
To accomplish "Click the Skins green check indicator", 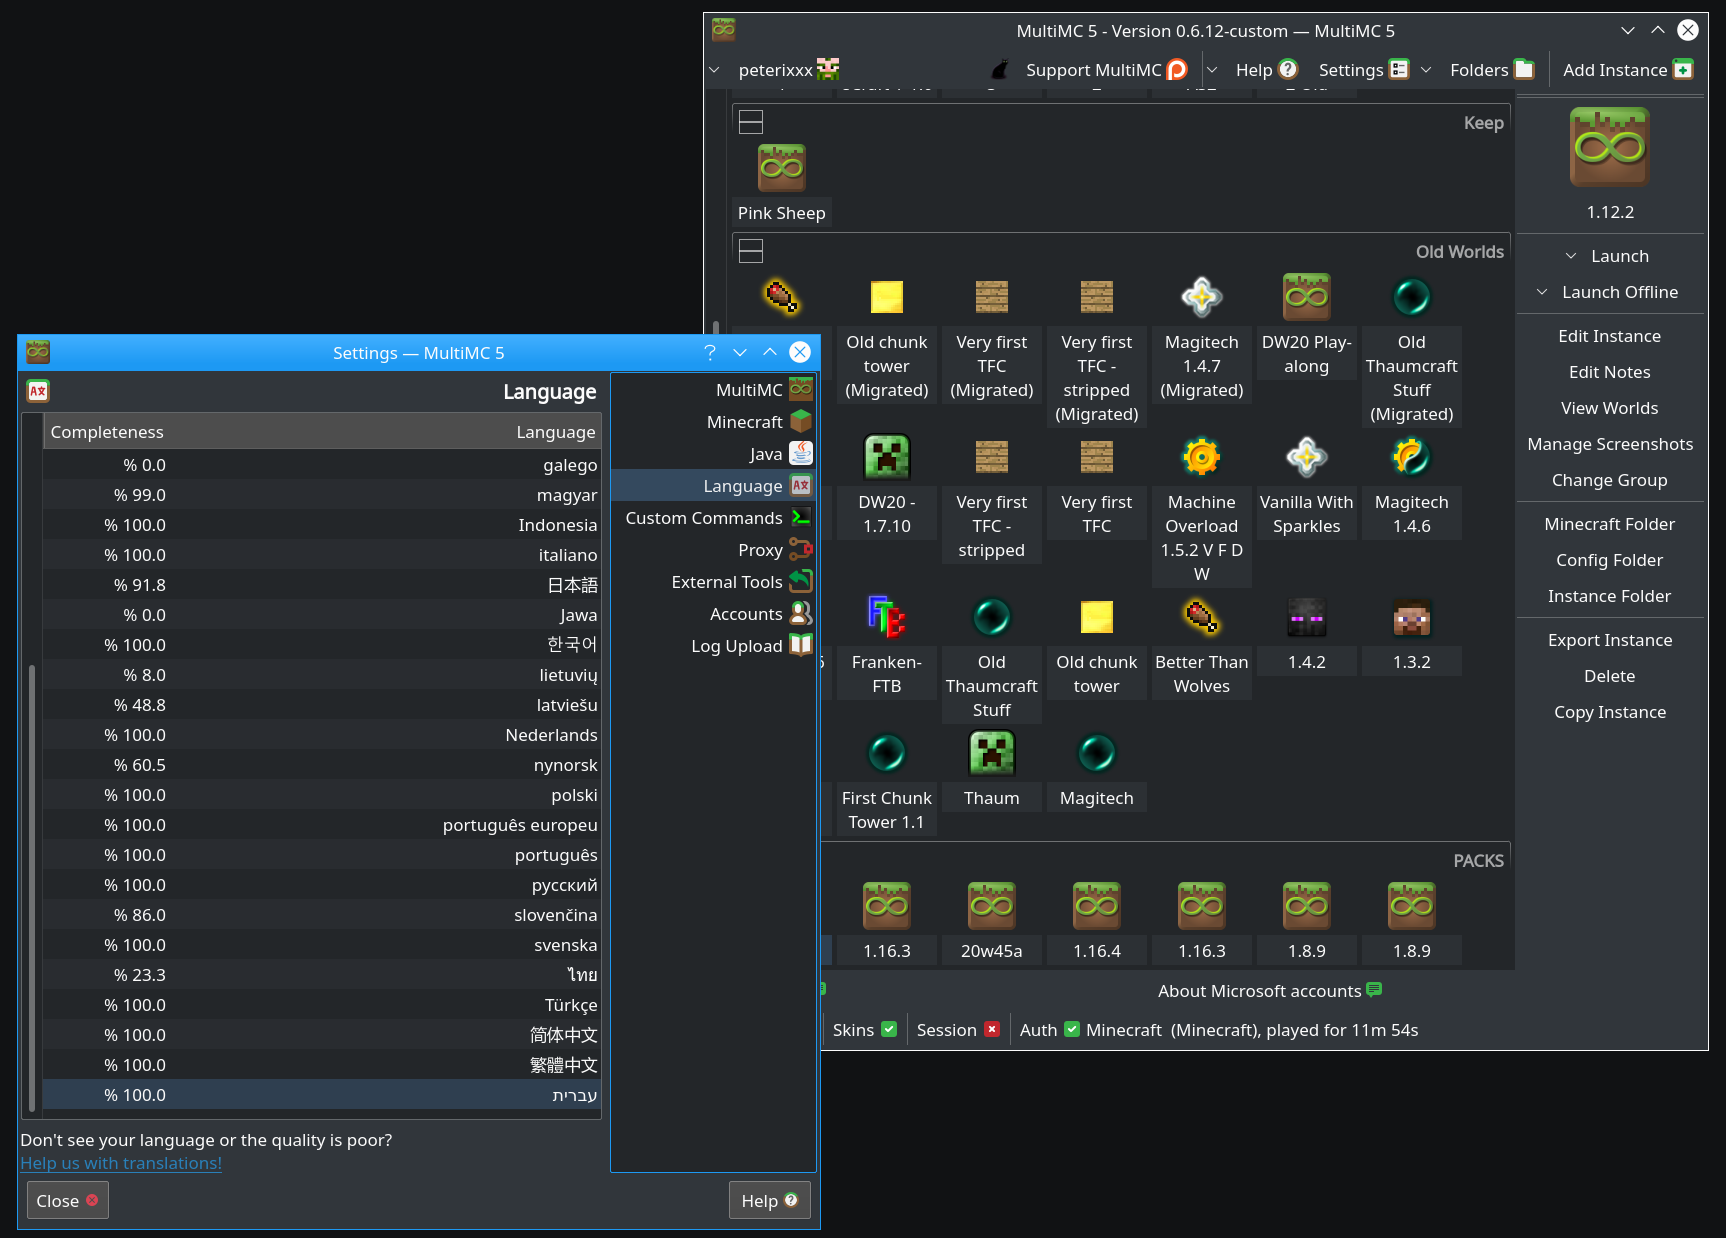I will pyautogui.click(x=891, y=1029).
